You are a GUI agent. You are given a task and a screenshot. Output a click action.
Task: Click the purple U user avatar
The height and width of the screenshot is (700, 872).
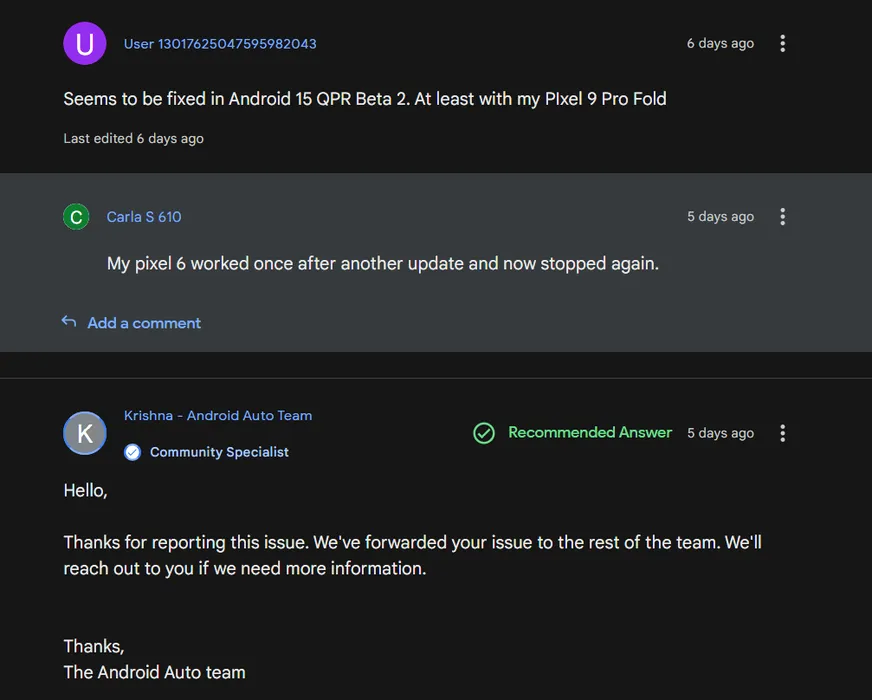pyautogui.click(x=85, y=43)
